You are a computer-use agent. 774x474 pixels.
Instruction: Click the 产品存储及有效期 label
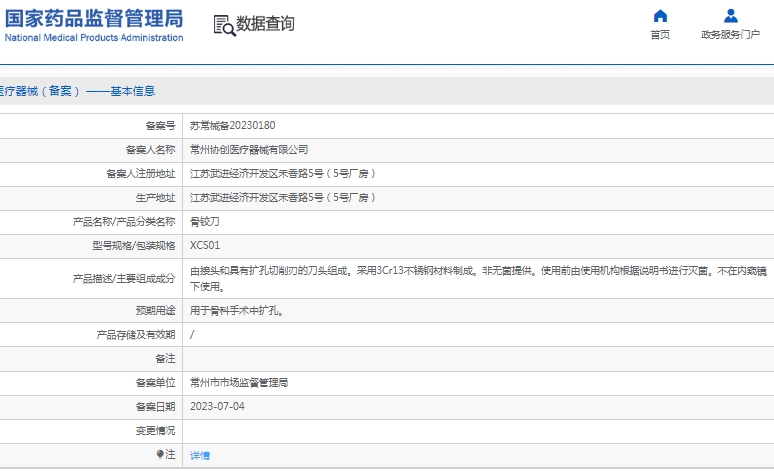coord(136,335)
